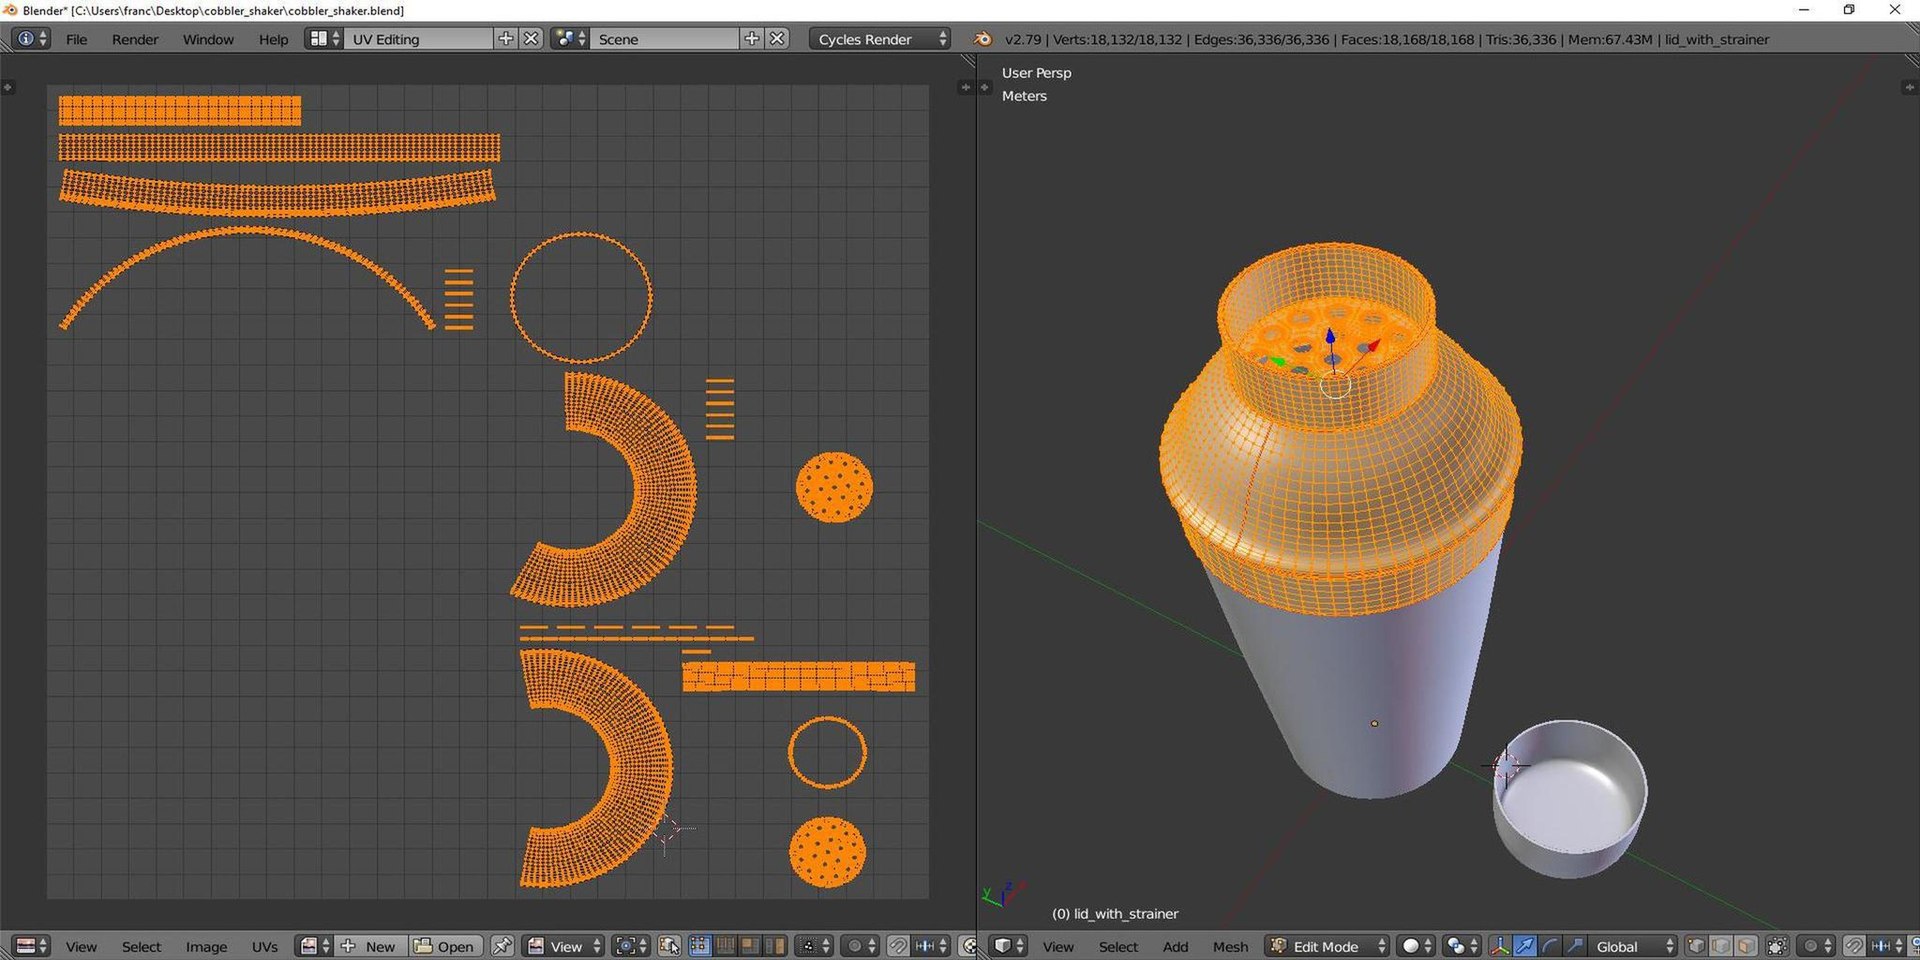
Task: Open the Cycles Render engine dropdown
Action: point(880,39)
